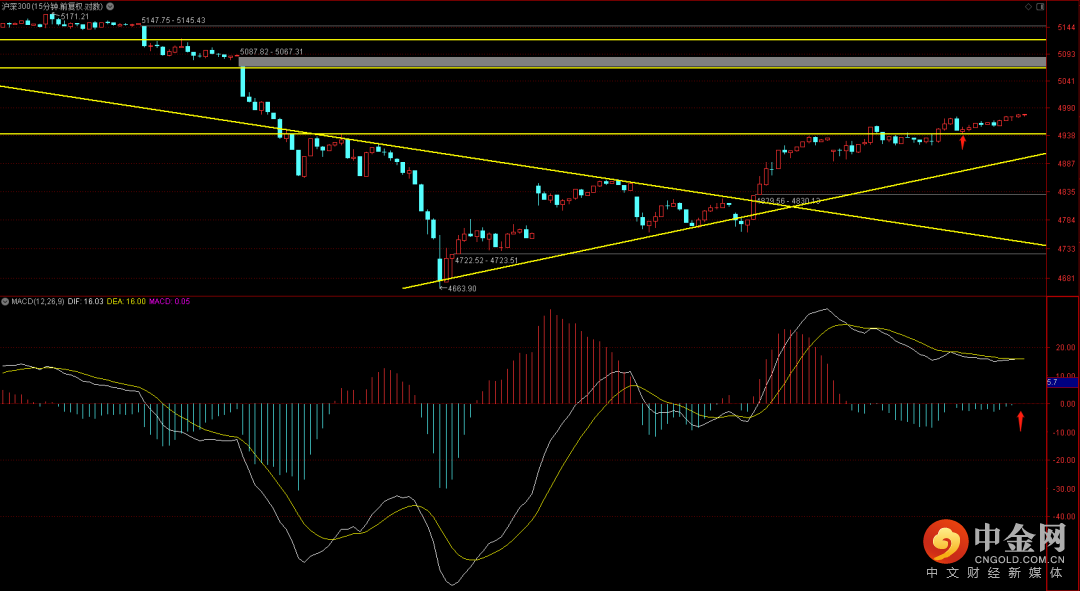Expand the MACD indicator dropdown arrow
This screenshot has height=591, width=1080.
coord(5,300)
